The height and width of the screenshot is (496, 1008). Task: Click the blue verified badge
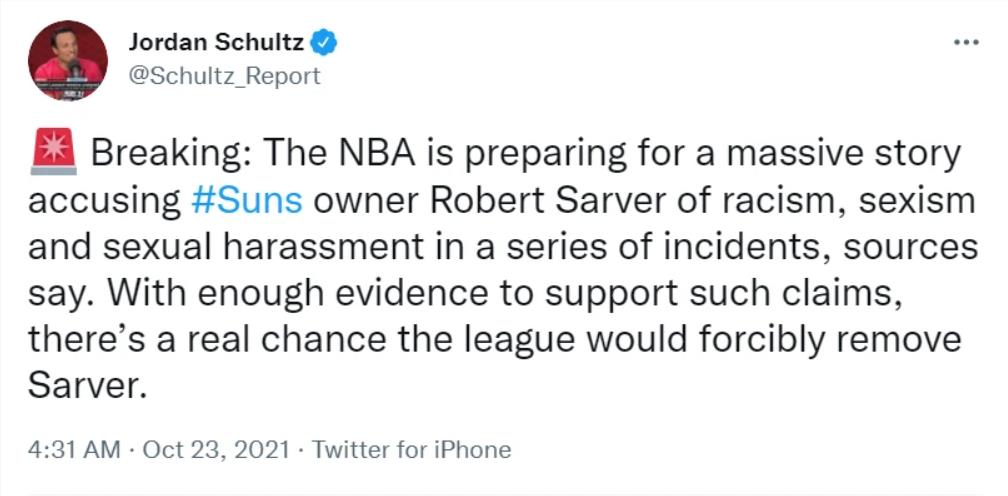tap(325, 43)
